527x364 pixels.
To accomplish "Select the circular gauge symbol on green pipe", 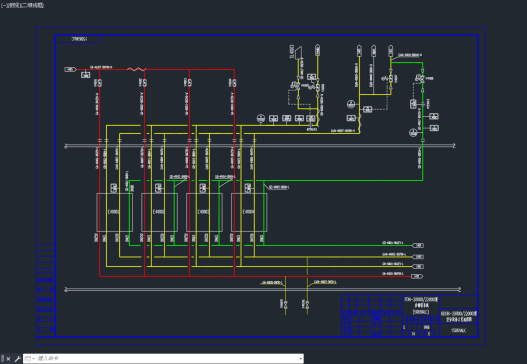I will (x=413, y=132).
